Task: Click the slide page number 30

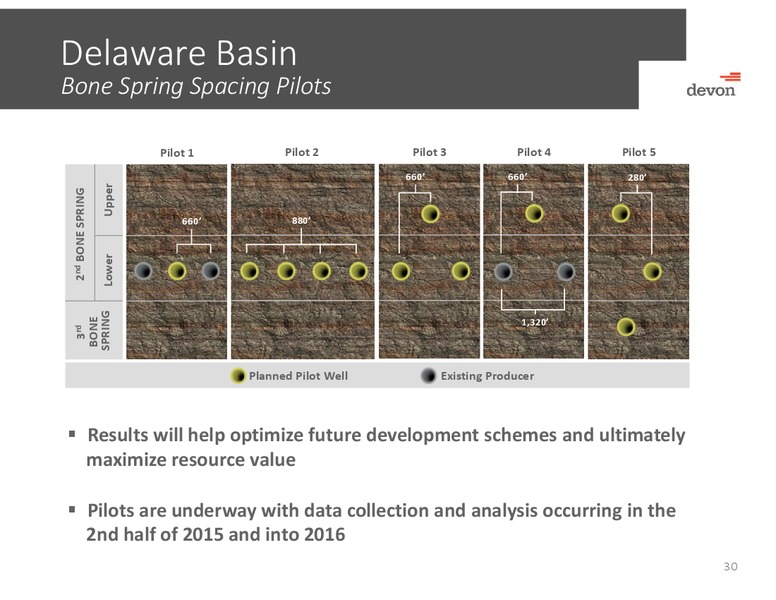Action: 730,566
